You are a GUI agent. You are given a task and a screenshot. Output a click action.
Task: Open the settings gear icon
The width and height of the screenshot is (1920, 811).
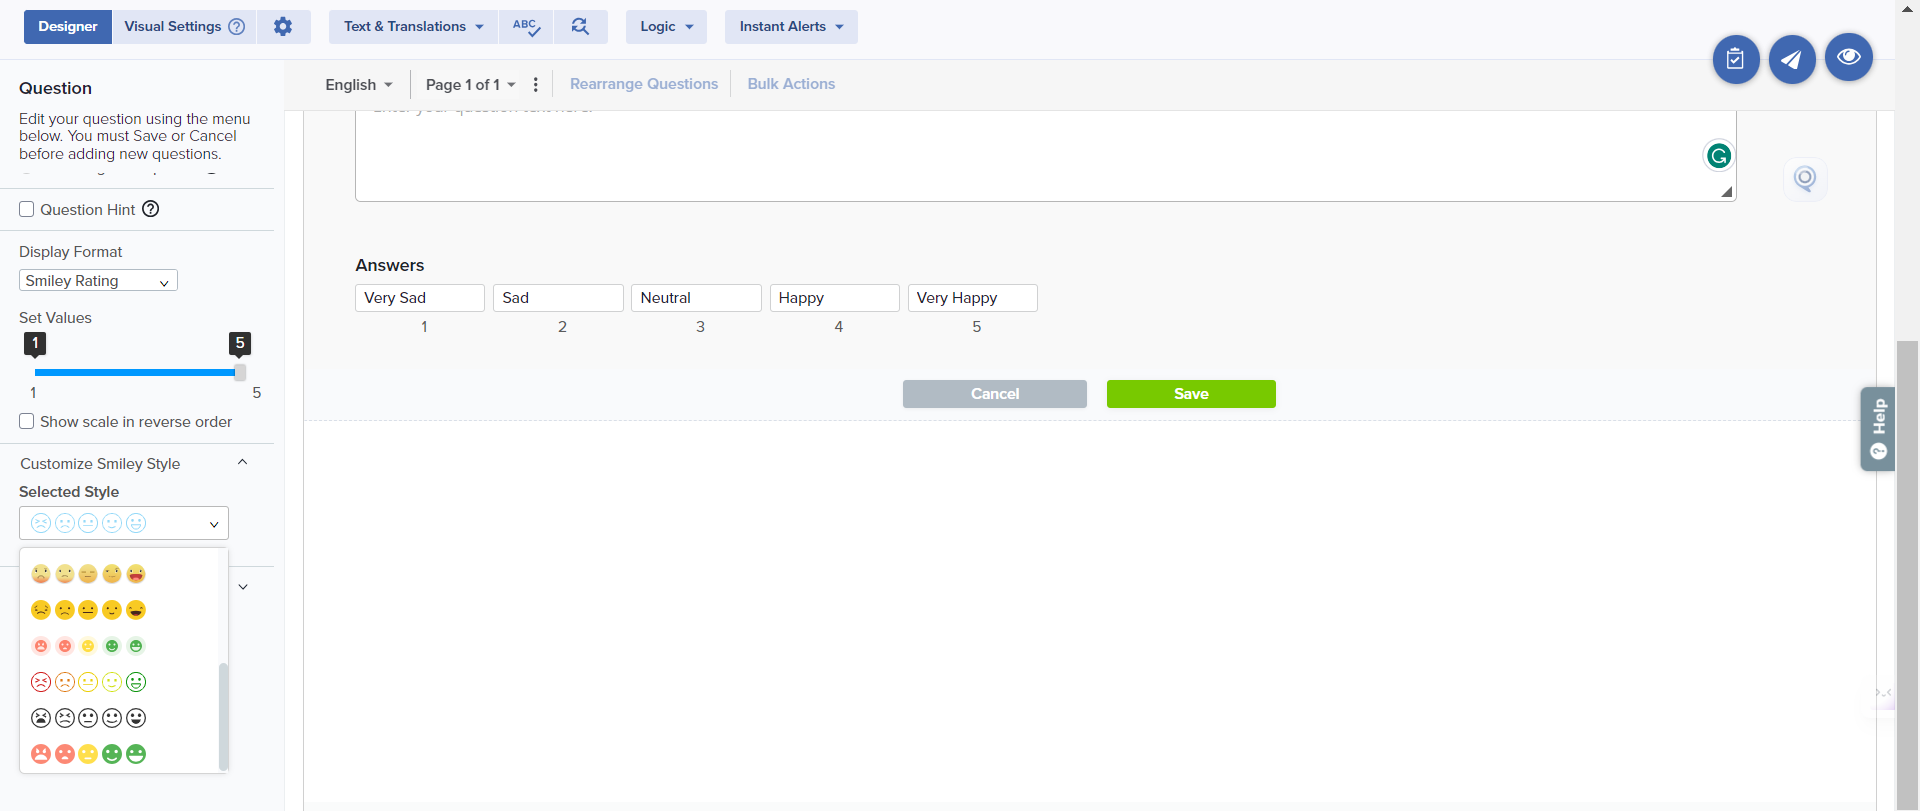[283, 27]
